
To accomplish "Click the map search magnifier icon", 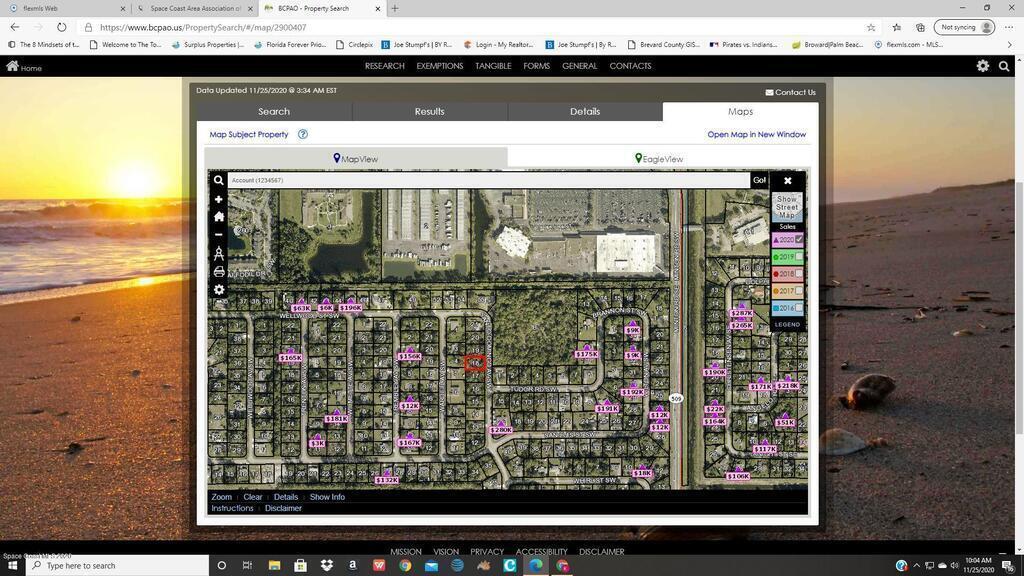I will pos(218,181).
